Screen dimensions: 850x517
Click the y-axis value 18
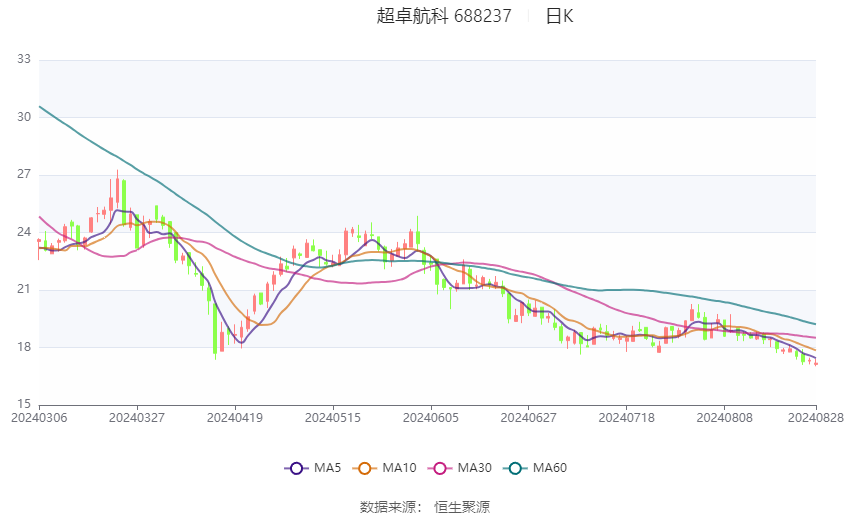pos(24,347)
